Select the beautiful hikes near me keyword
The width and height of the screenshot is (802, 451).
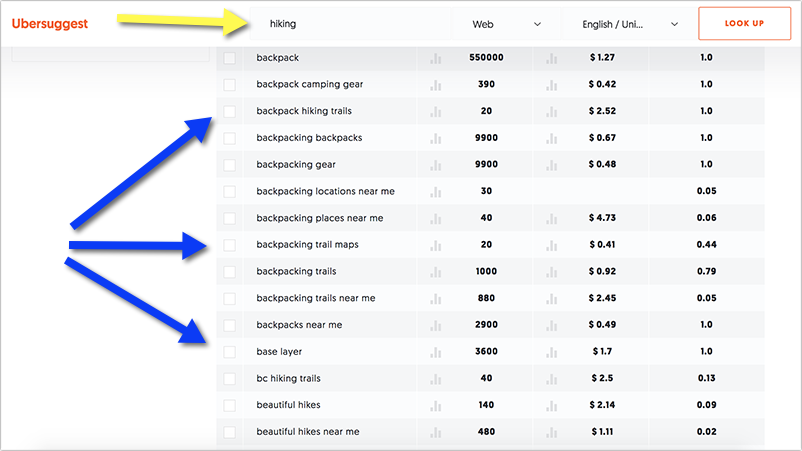307,432
